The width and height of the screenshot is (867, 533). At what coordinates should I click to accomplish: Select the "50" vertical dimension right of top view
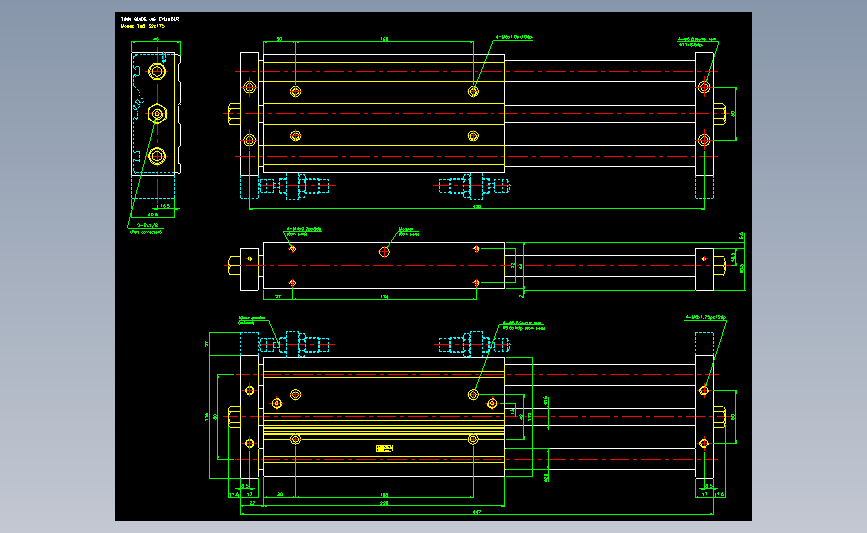733,114
